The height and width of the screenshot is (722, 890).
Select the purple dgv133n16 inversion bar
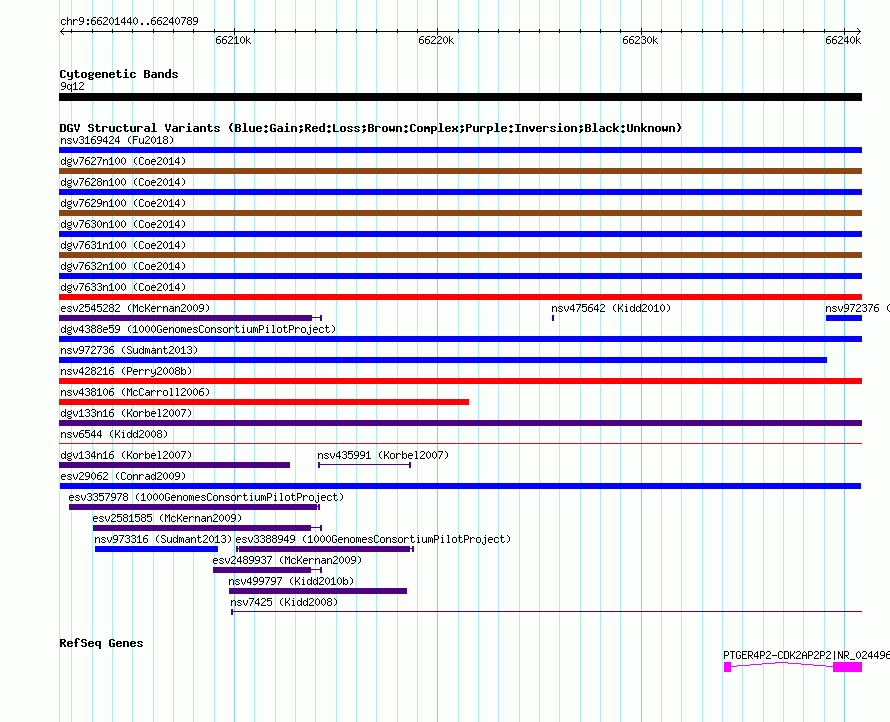(x=460, y=423)
